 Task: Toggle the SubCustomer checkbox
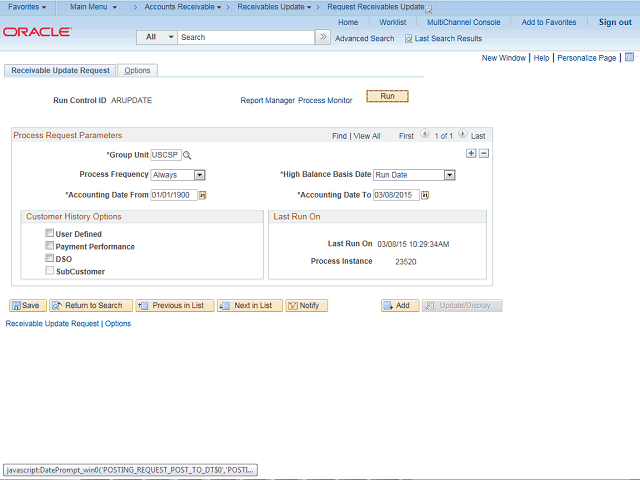click(x=49, y=271)
